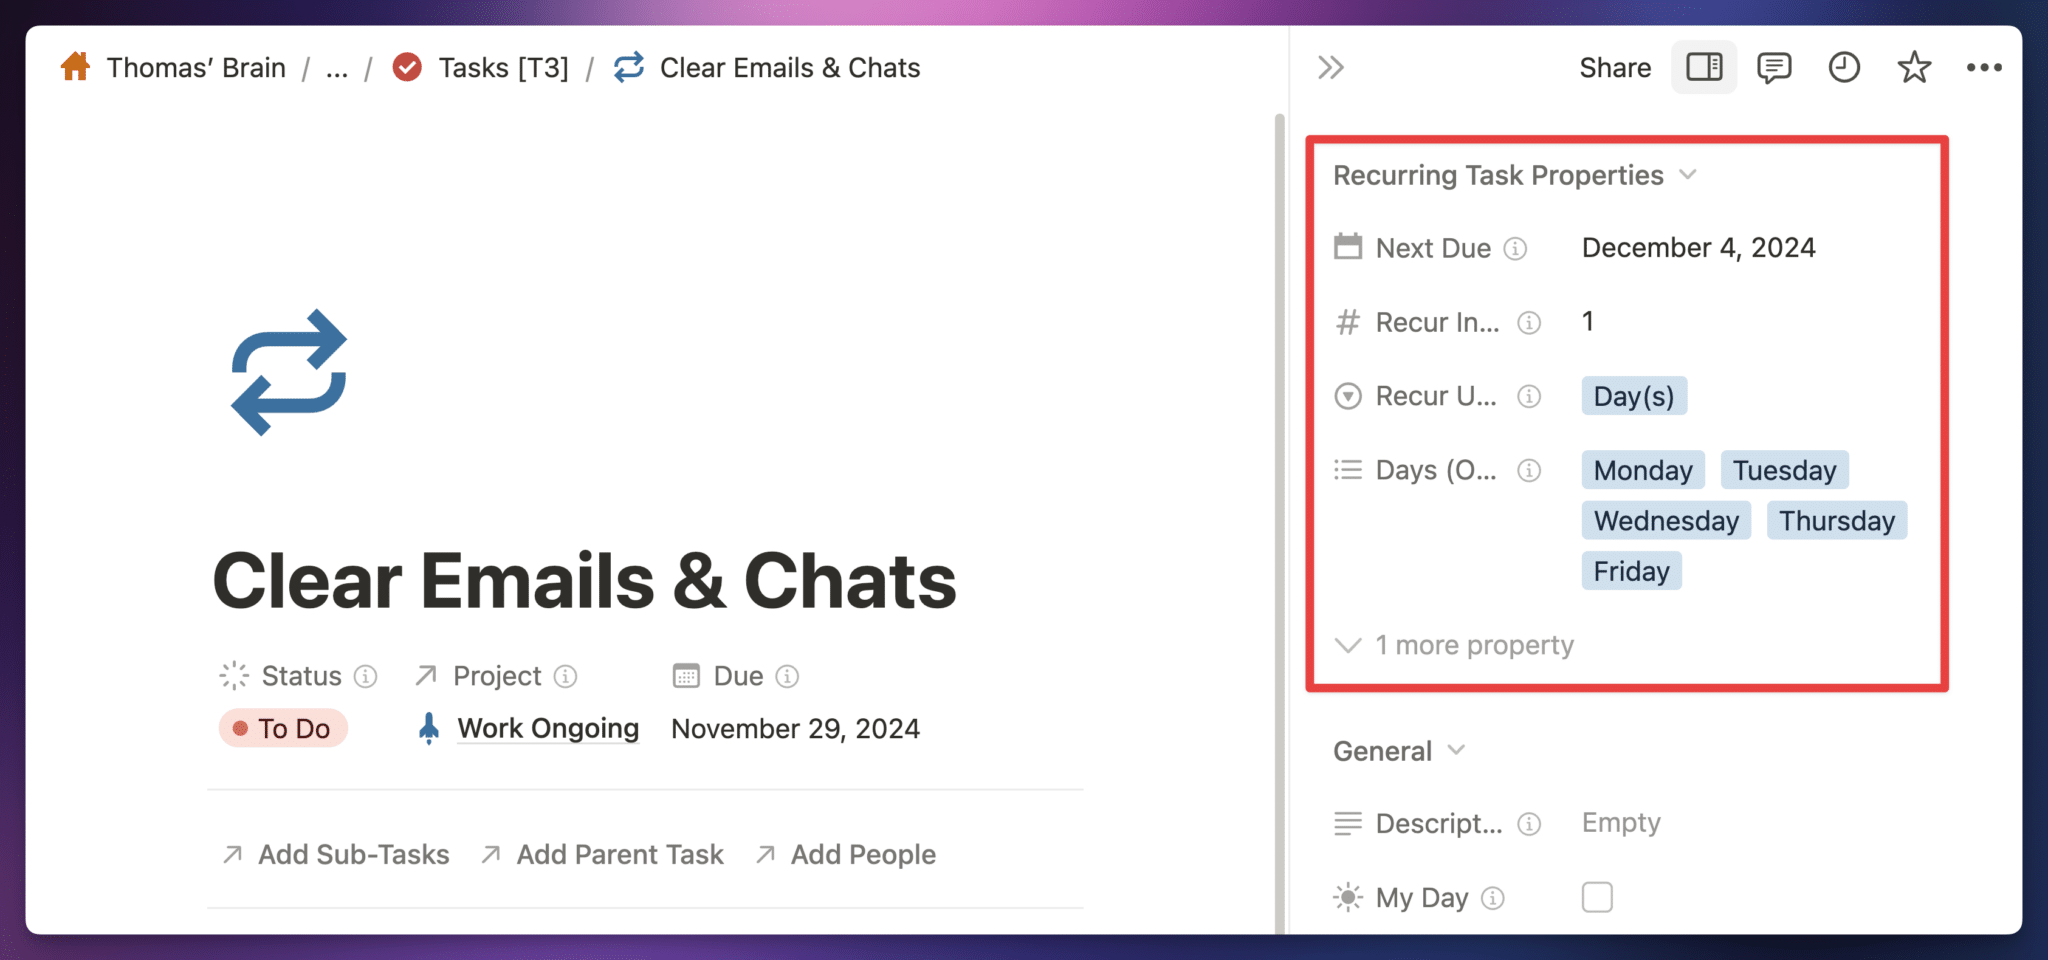Open the comments icon in top bar
Viewport: 2048px width, 960px height.
point(1774,67)
